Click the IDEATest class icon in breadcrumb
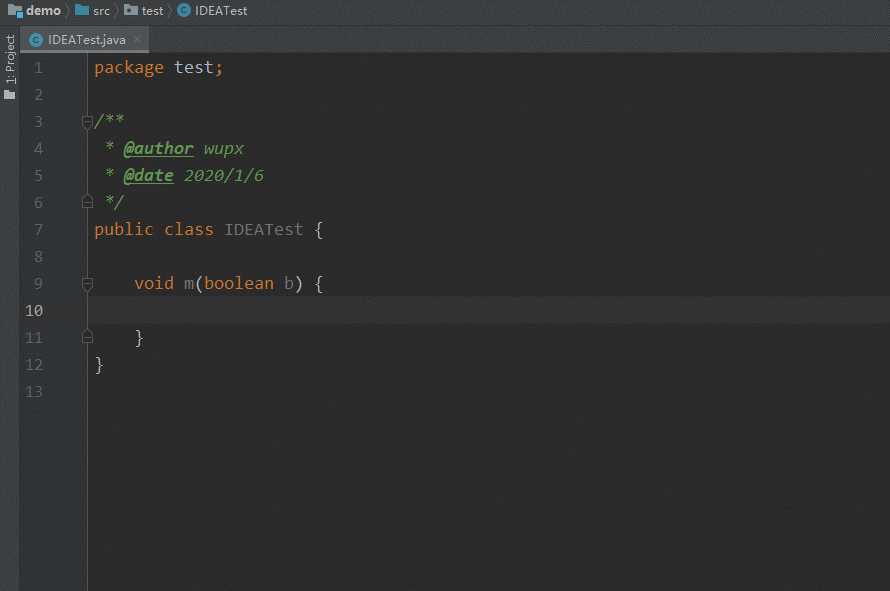 coord(184,10)
